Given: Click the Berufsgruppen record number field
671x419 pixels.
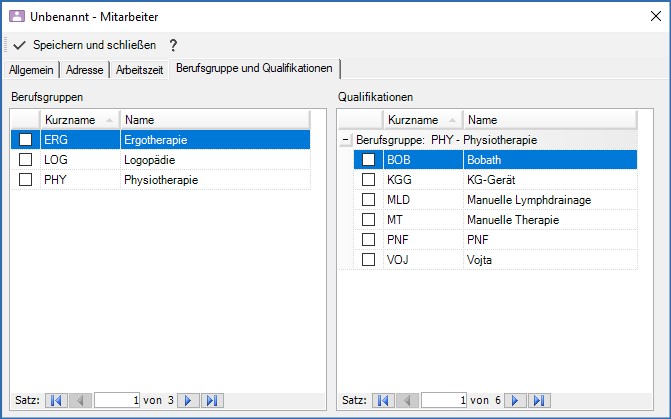Looking at the screenshot, I should click(x=117, y=401).
